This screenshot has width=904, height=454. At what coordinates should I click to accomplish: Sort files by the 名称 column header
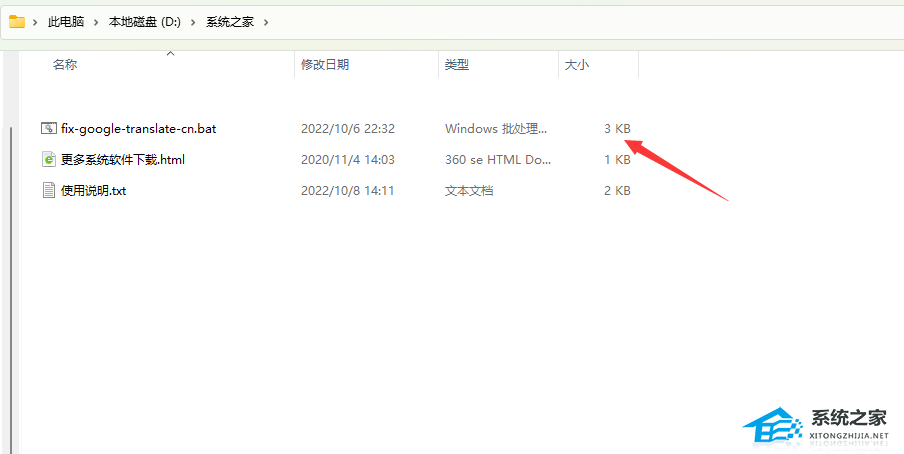pos(65,64)
